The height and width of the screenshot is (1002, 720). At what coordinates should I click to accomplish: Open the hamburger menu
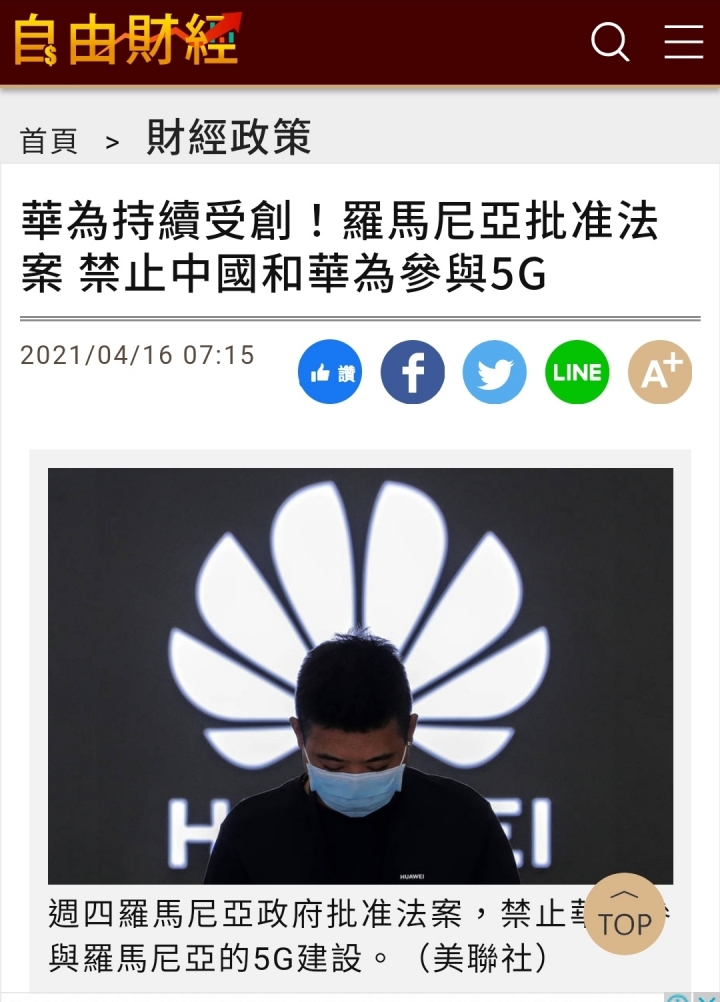[x=684, y=42]
